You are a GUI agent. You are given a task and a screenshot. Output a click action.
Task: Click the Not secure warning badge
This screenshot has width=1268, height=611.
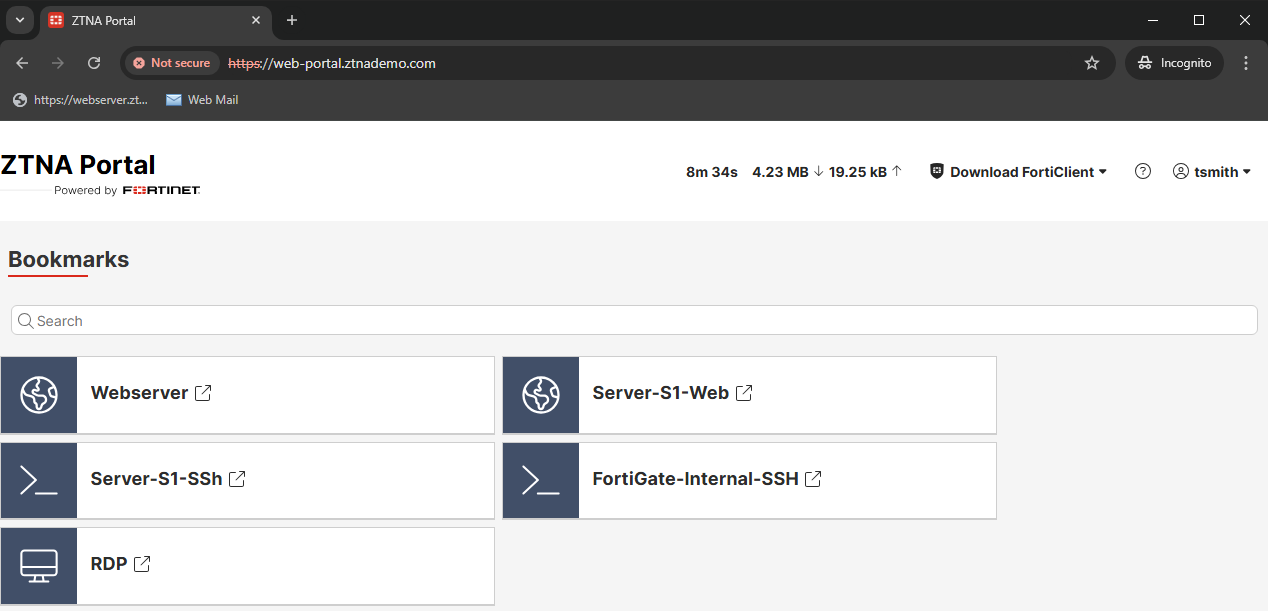point(171,62)
